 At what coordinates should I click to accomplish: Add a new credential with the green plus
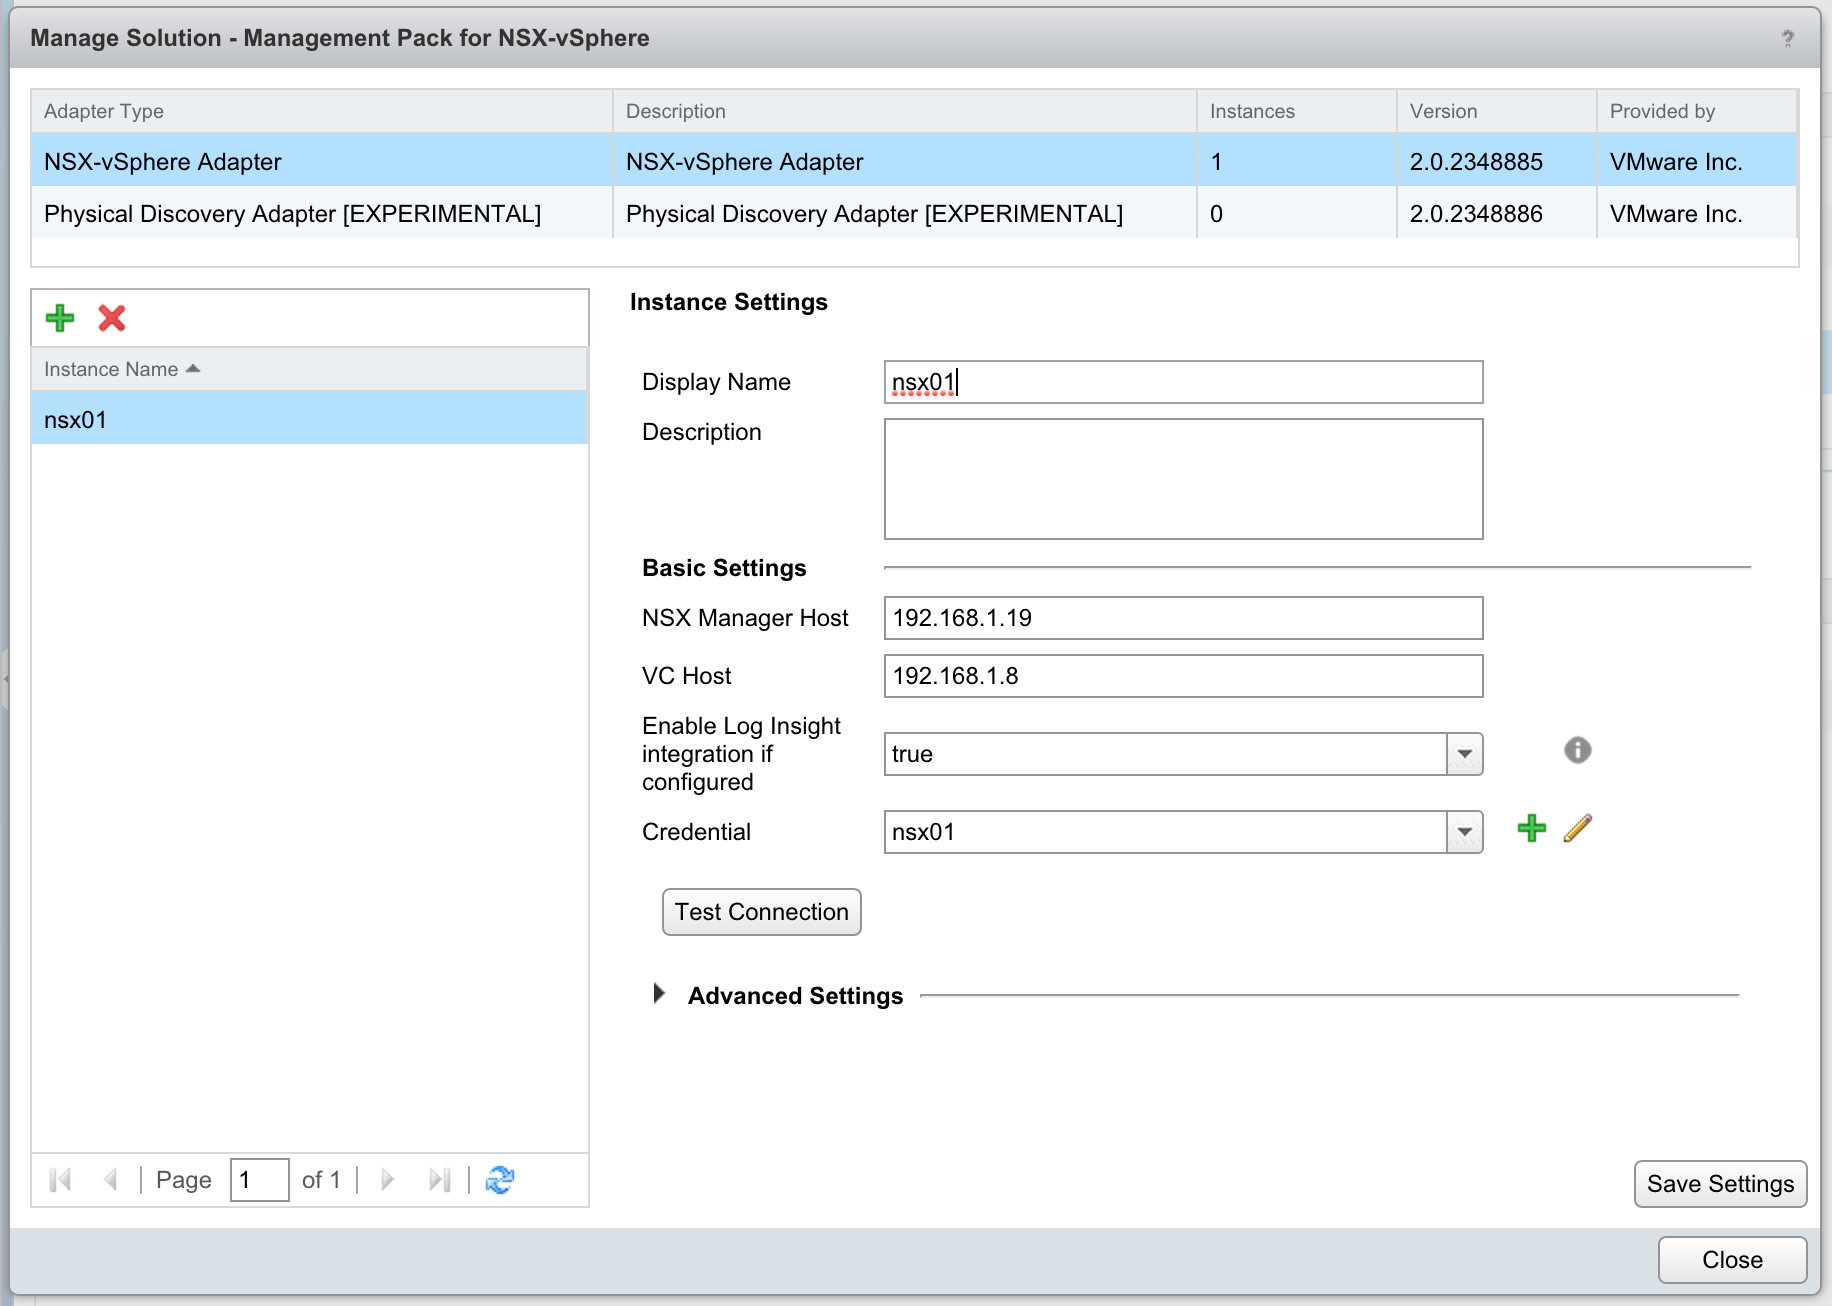[x=1531, y=828]
